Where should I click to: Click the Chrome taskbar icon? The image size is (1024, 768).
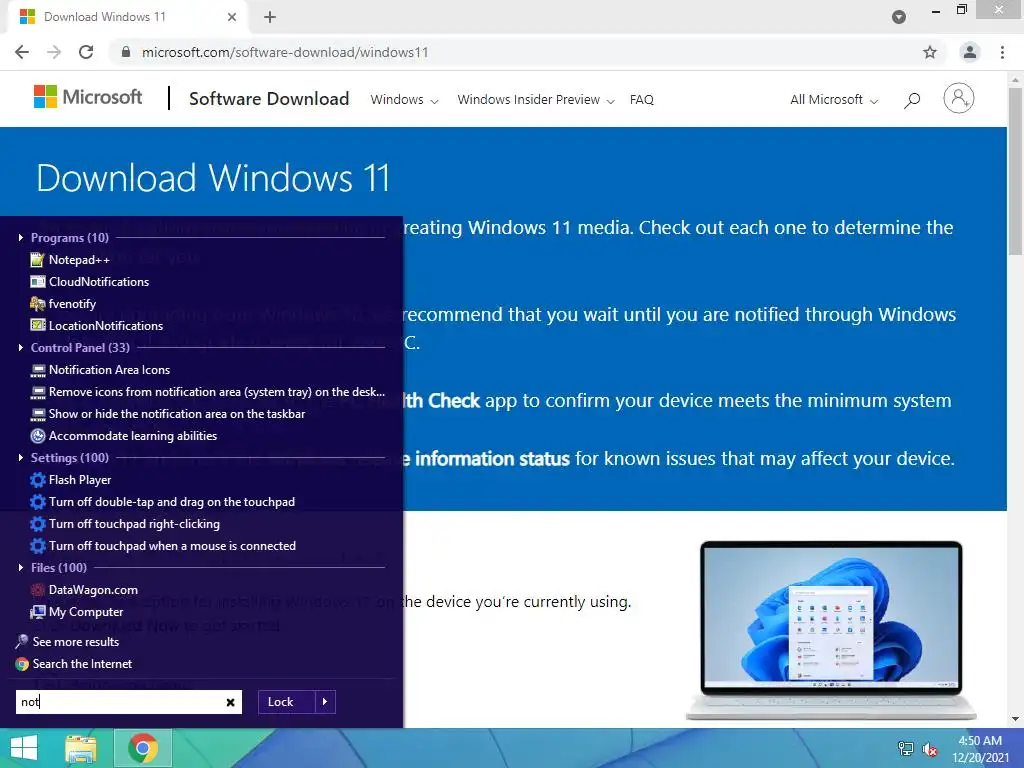143,748
